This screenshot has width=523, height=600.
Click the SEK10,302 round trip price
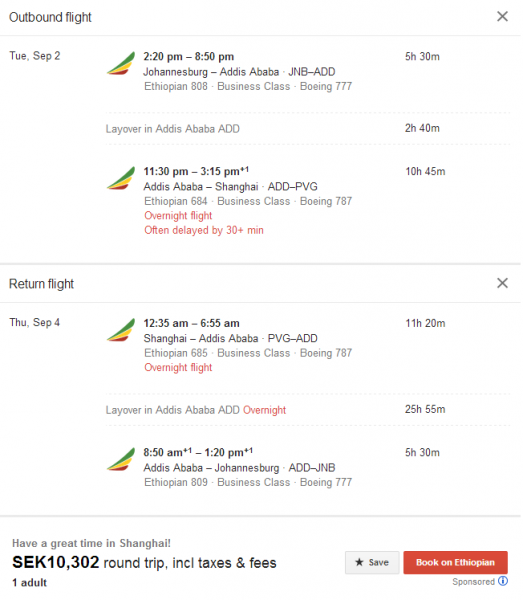tap(144, 563)
